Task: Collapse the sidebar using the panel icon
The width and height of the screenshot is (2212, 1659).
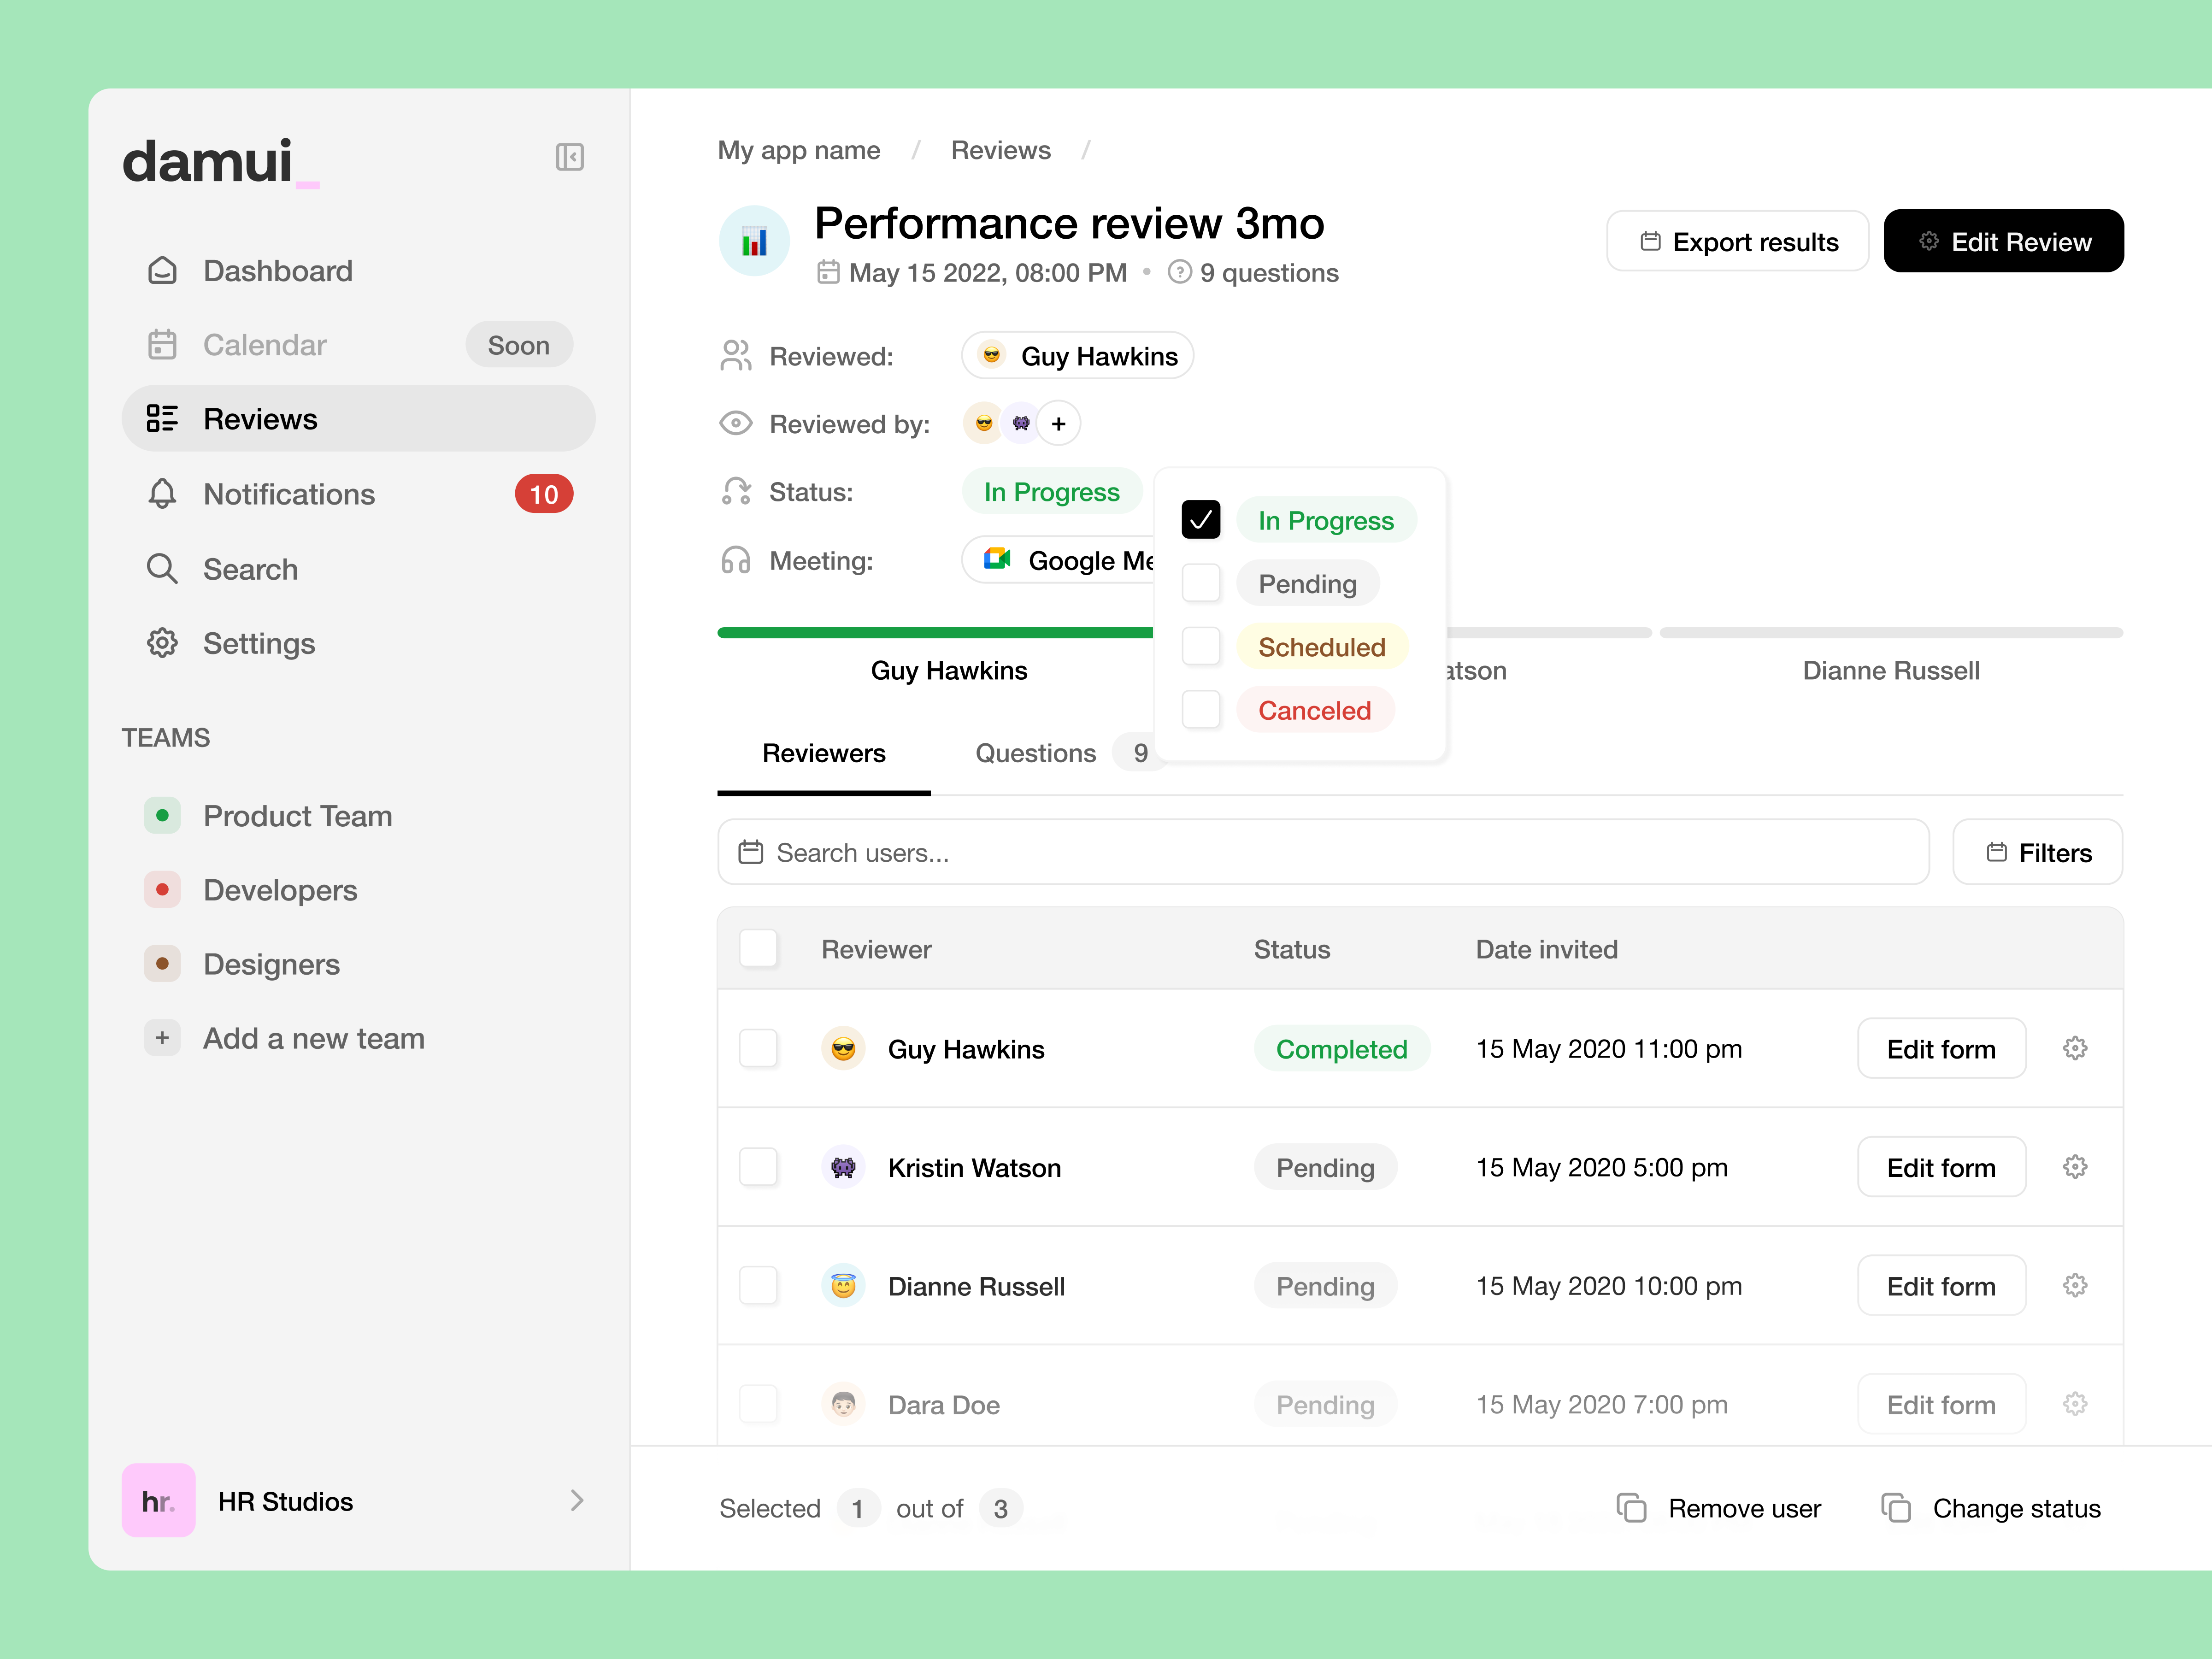Action: click(x=569, y=157)
